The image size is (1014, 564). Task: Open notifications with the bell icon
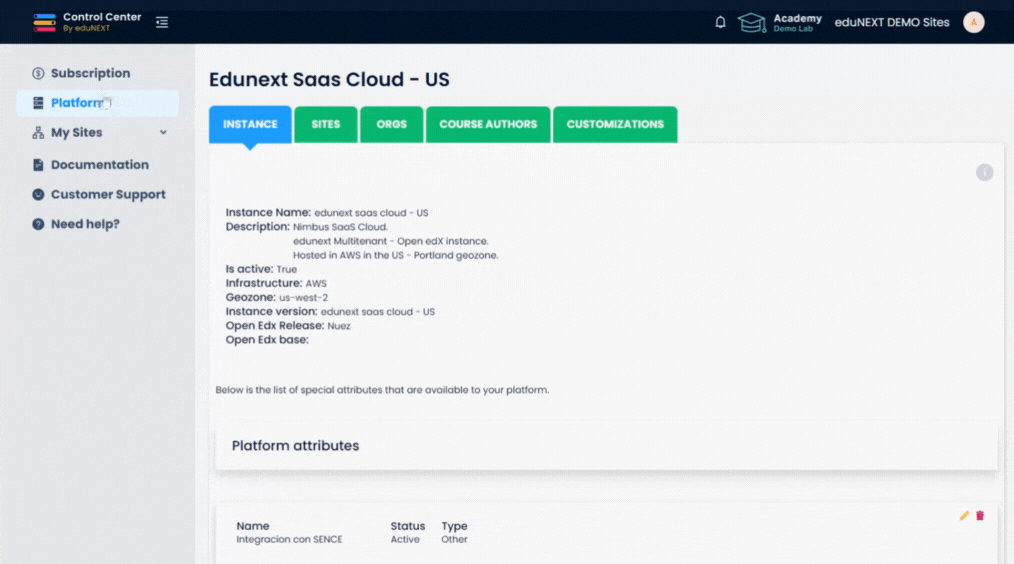pos(720,22)
